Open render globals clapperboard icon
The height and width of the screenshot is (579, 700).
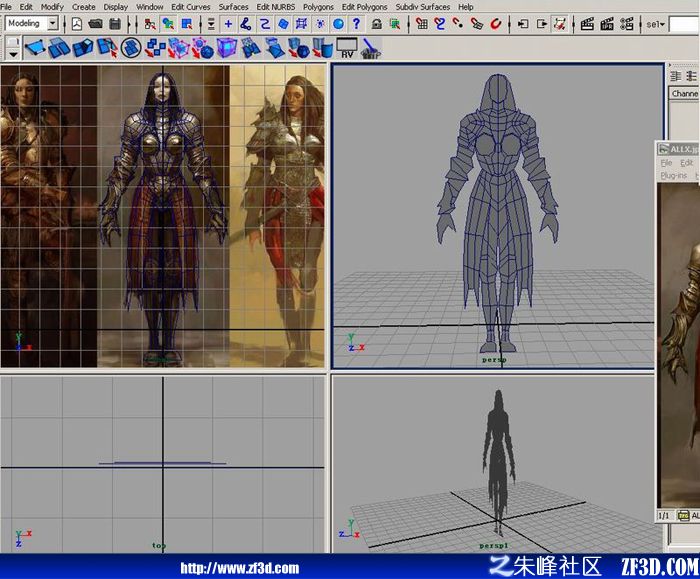[626, 24]
